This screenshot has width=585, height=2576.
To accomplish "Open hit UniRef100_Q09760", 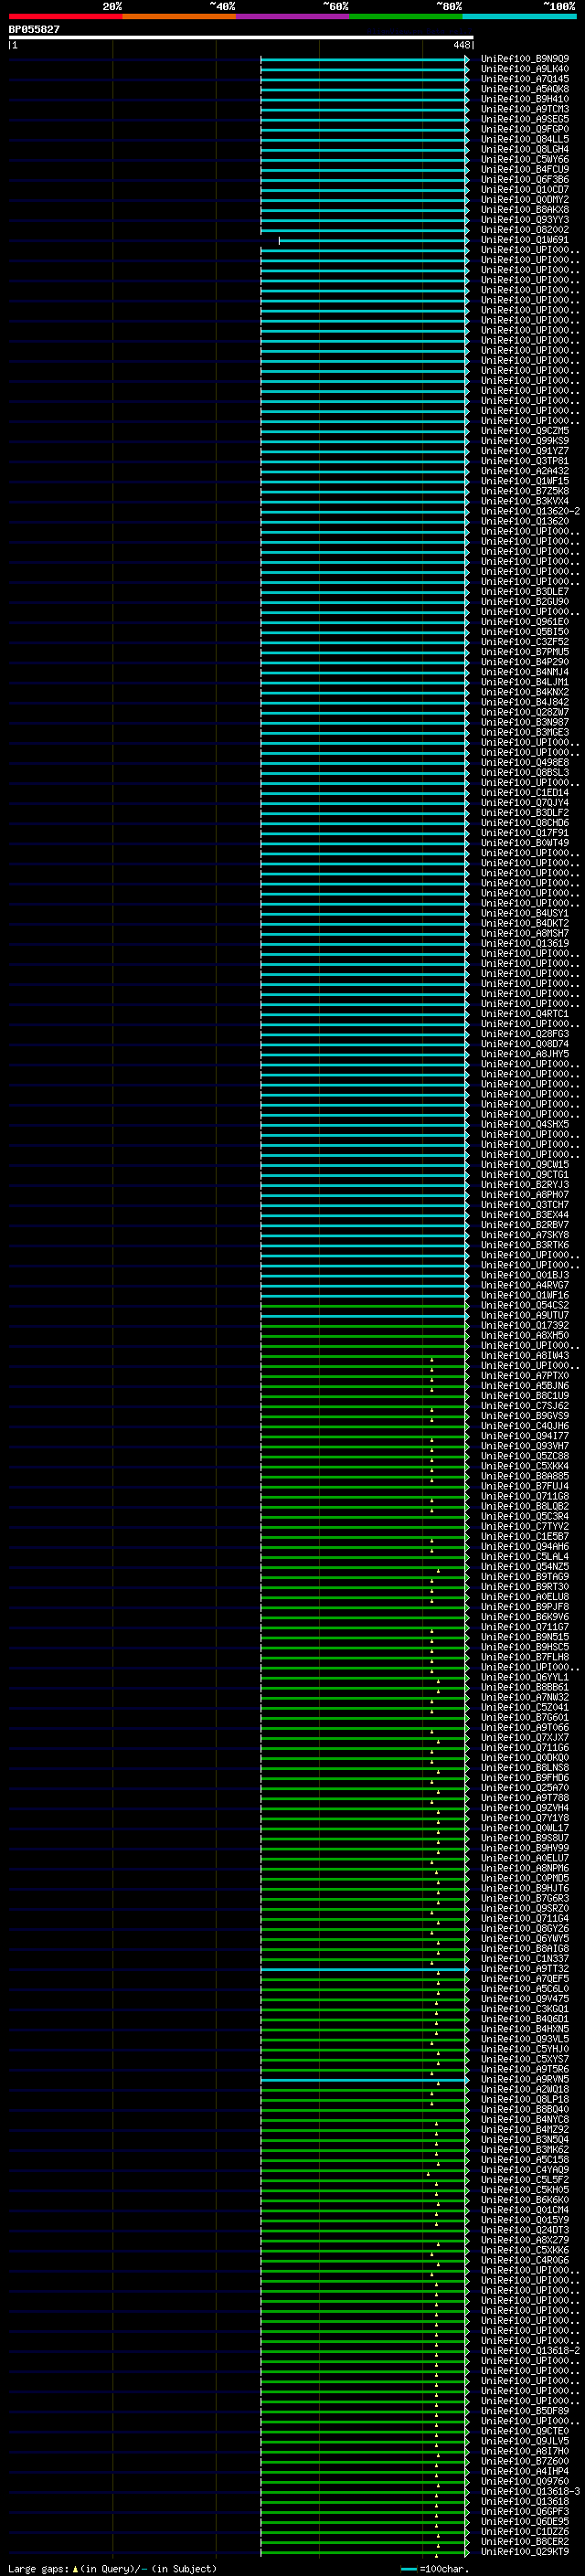I will (524, 2481).
